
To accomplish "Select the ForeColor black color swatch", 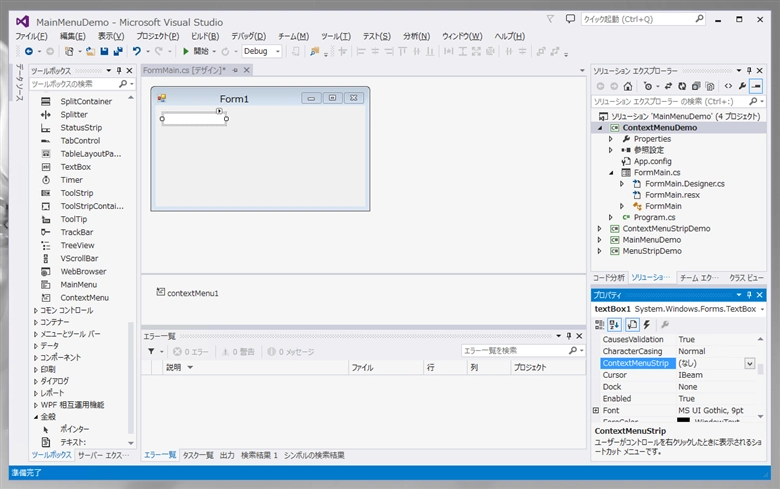I will pyautogui.click(x=683, y=420).
